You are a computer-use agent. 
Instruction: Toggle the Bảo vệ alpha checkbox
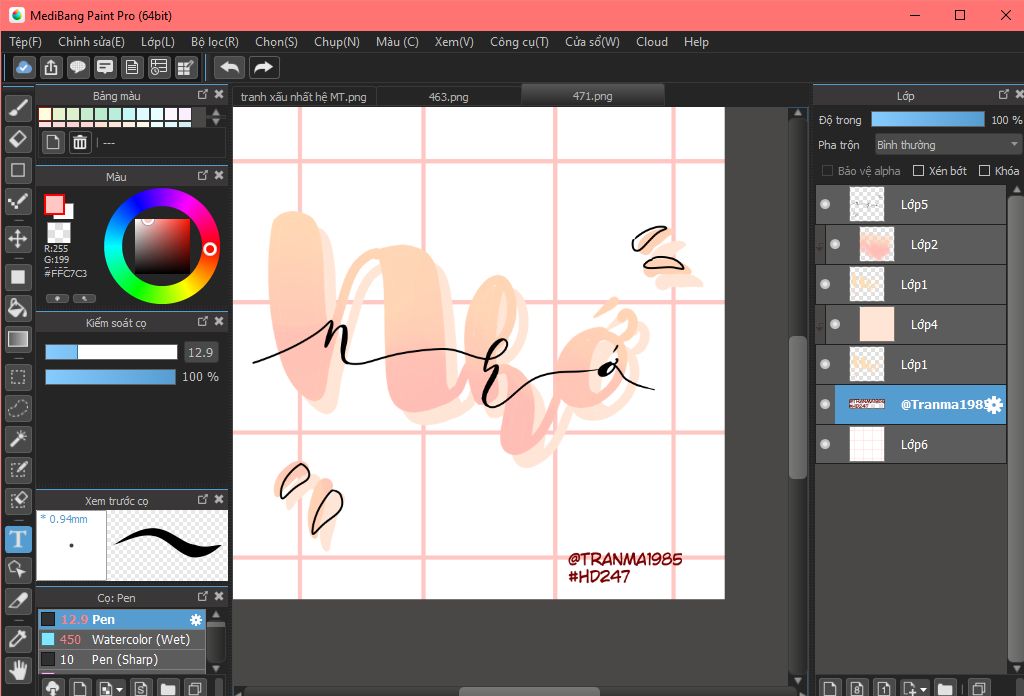point(827,170)
